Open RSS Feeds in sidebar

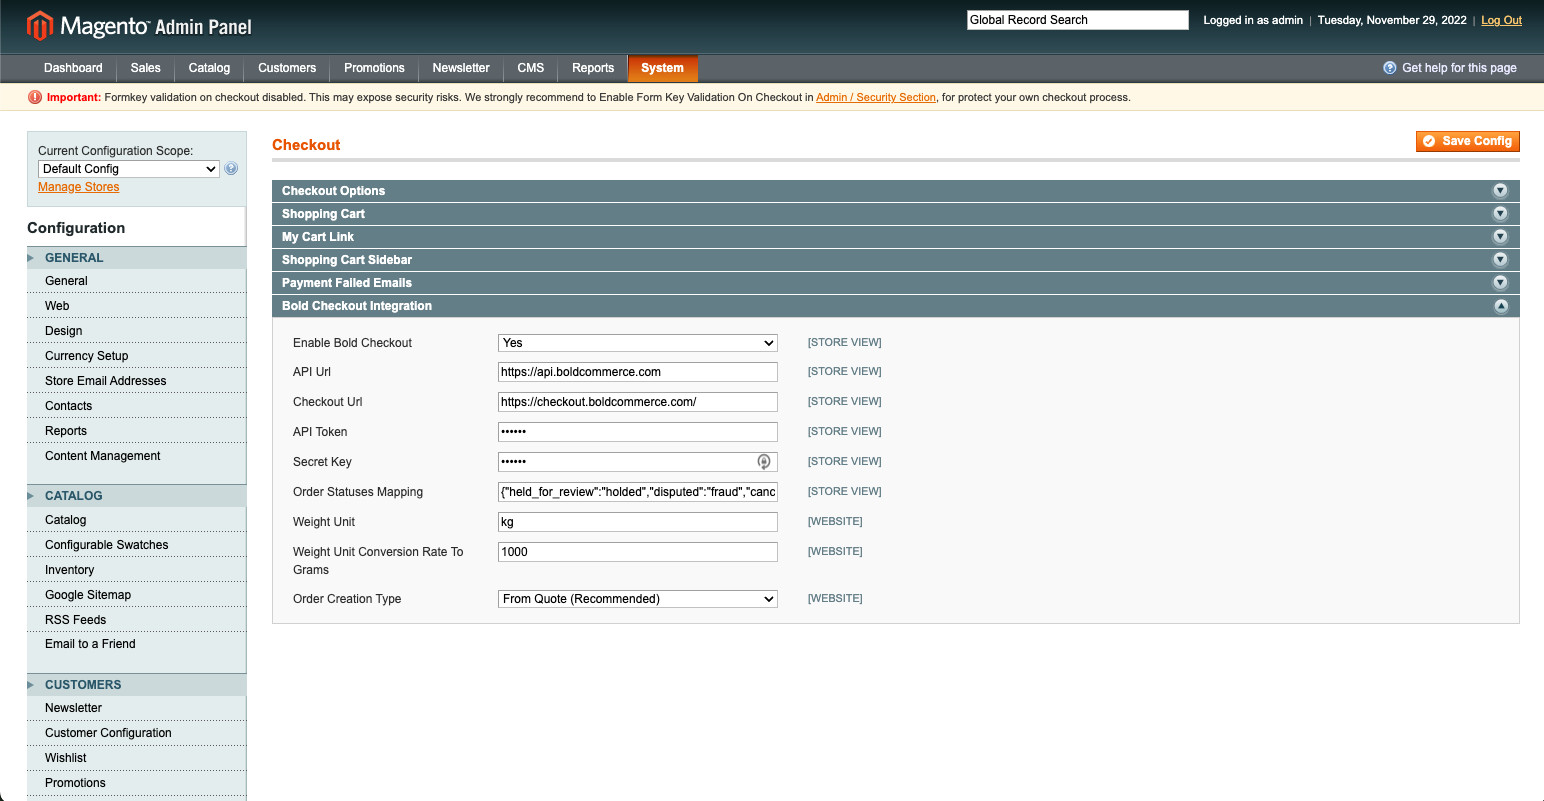(x=136, y=620)
